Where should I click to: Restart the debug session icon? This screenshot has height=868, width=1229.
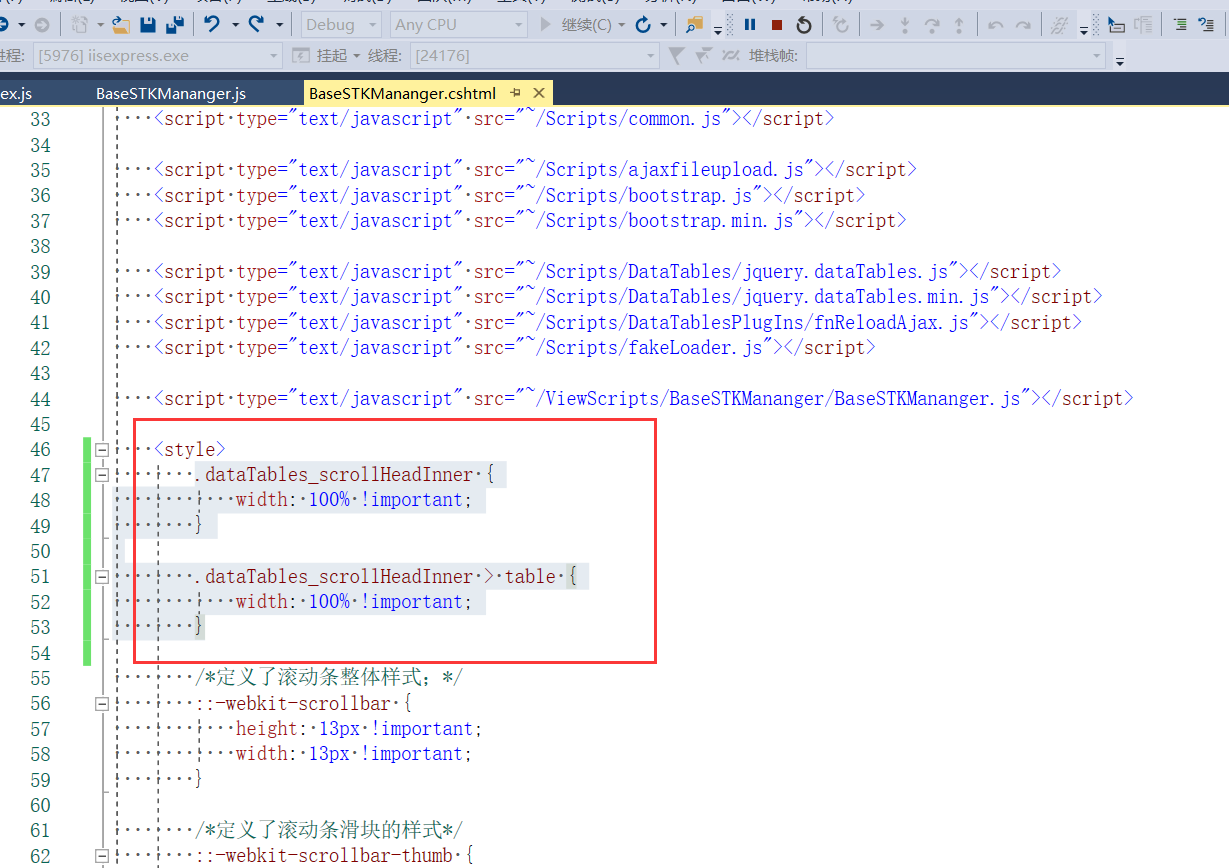point(805,24)
